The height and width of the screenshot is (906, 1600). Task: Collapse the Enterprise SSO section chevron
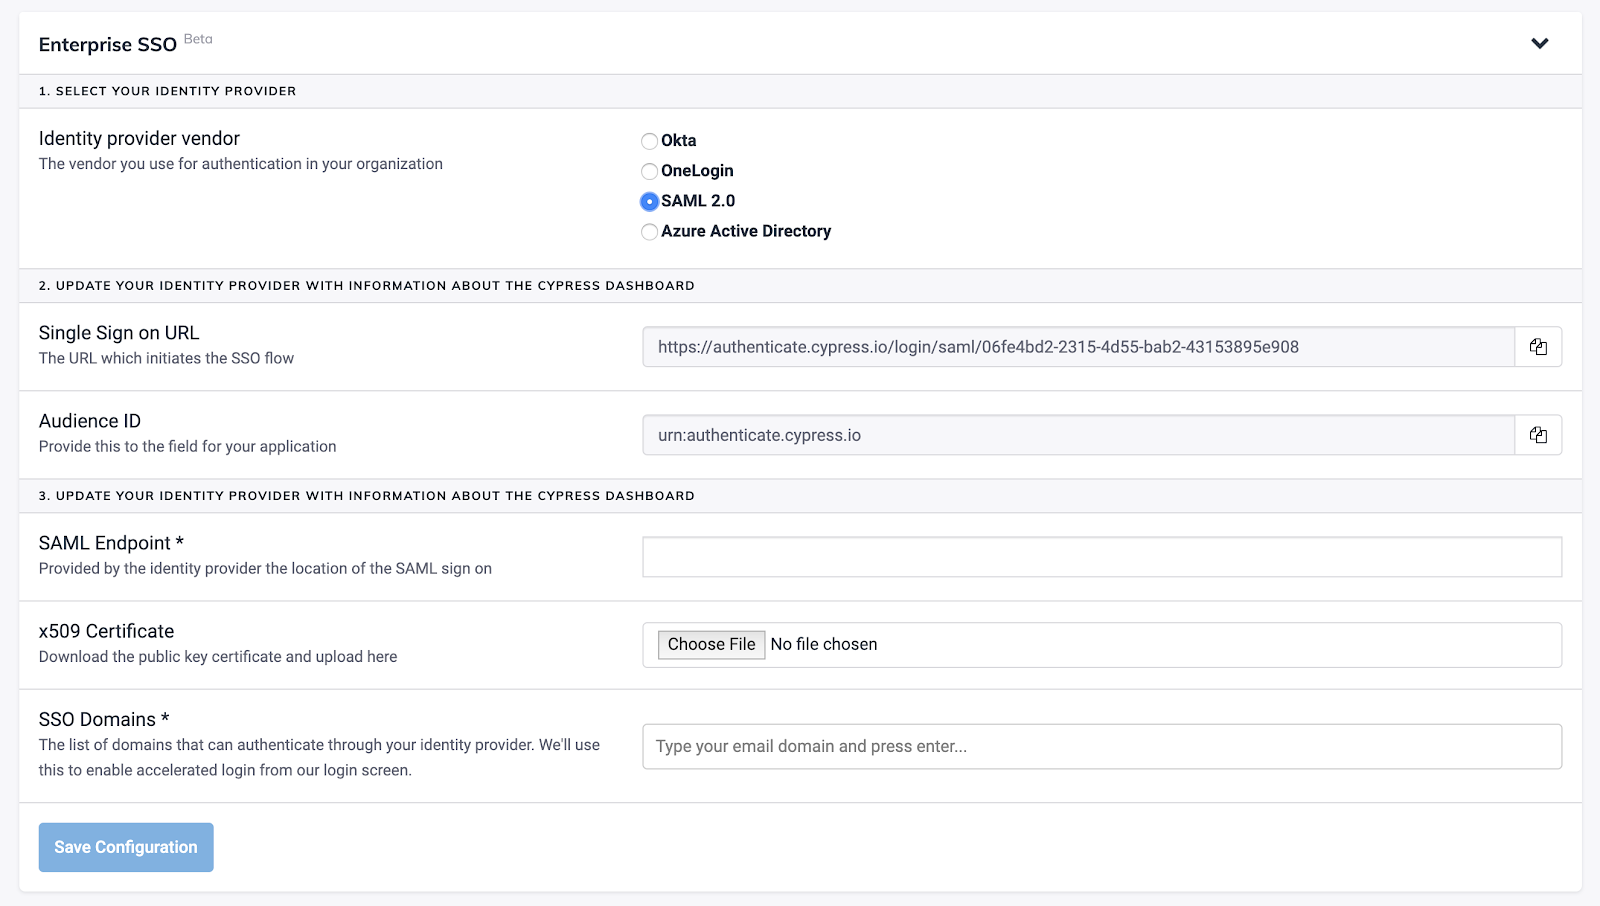pos(1539,43)
